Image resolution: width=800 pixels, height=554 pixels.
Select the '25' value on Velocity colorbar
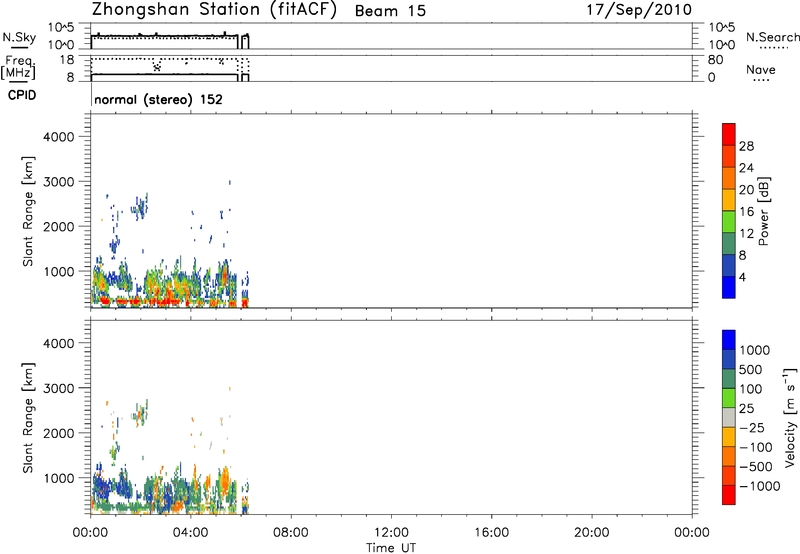pyautogui.click(x=746, y=409)
